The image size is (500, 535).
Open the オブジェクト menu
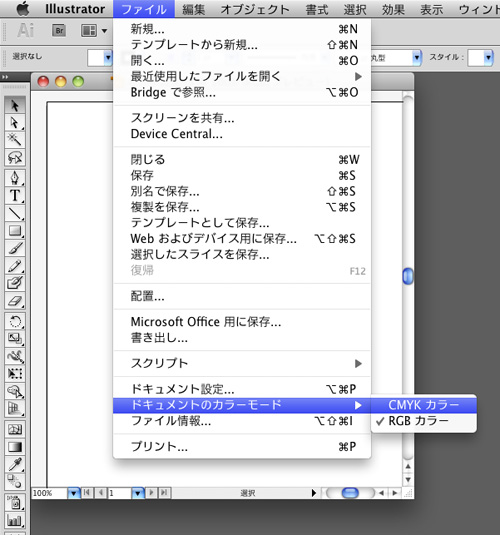click(x=255, y=9)
